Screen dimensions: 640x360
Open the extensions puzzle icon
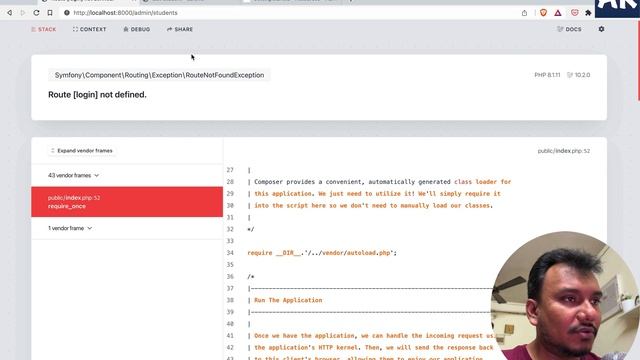(x=588, y=13)
